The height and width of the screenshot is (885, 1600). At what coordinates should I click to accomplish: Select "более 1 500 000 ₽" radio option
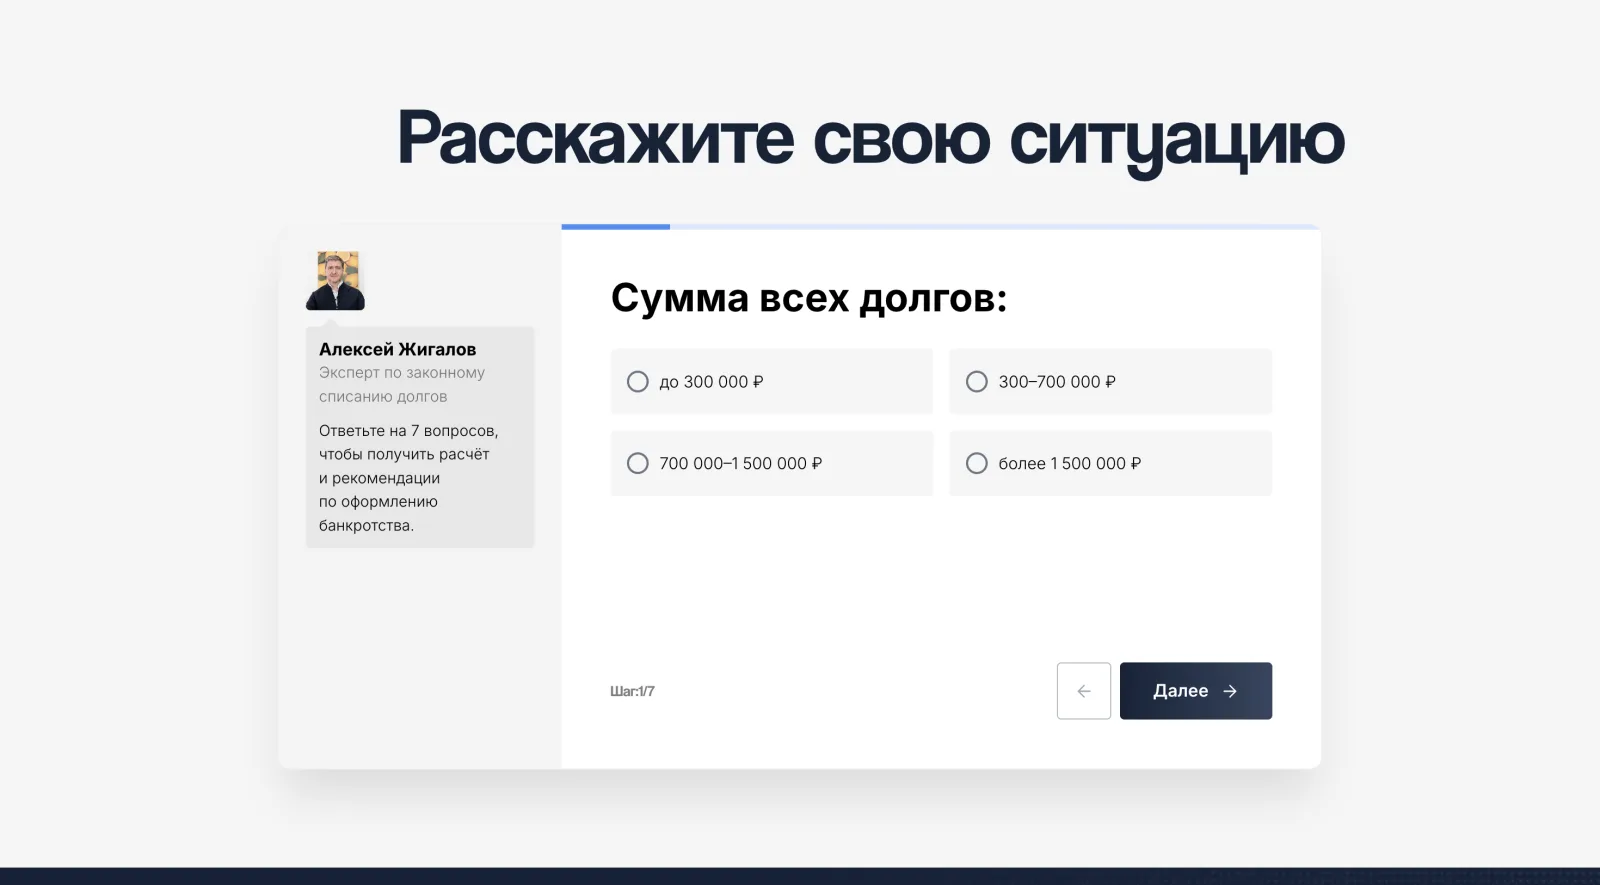click(x=1110, y=463)
